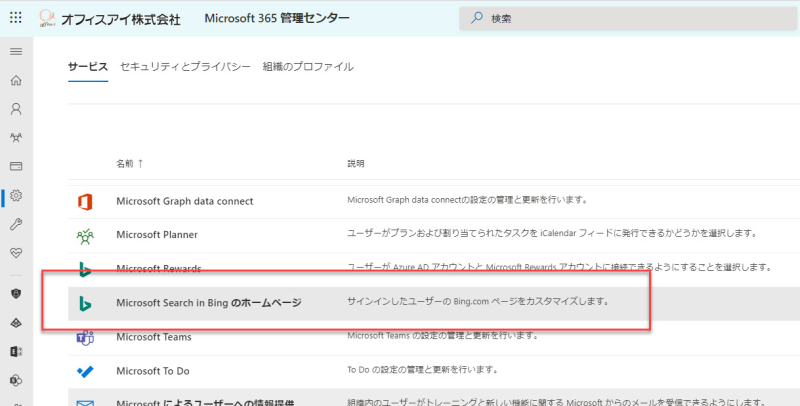Switch to セキュリティとプライバシー tab

[185, 67]
